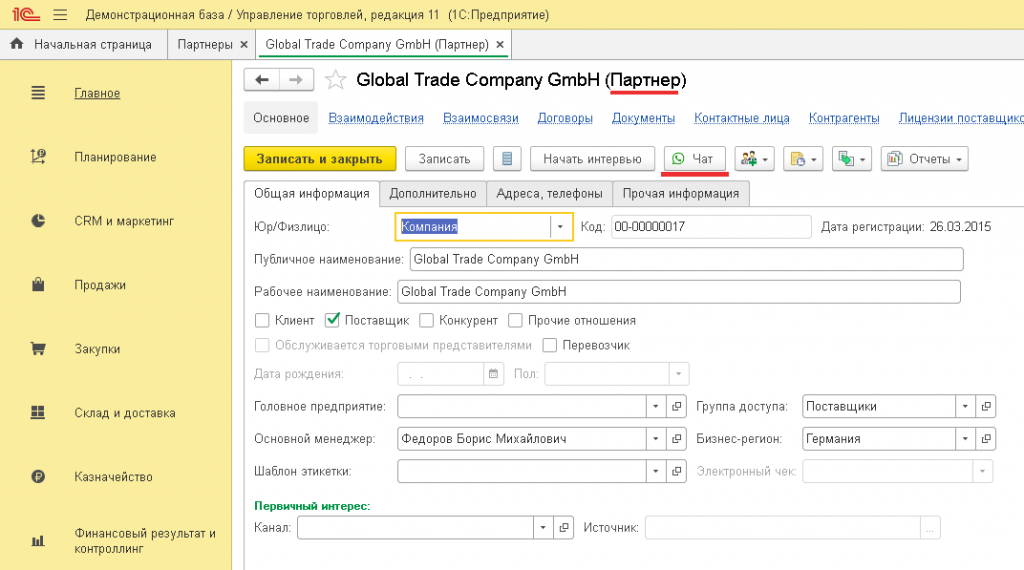Click the Начать интервью button
This screenshot has height=570, width=1024.
point(592,159)
